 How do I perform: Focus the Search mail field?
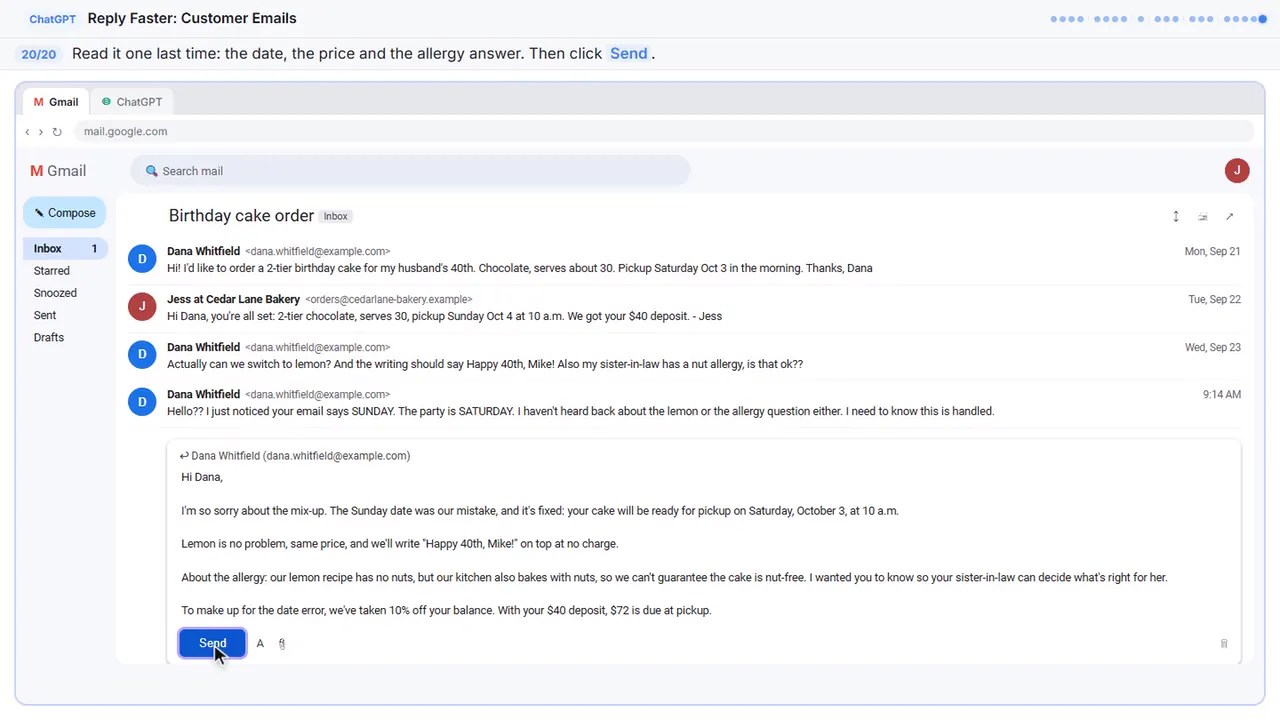[x=410, y=171]
